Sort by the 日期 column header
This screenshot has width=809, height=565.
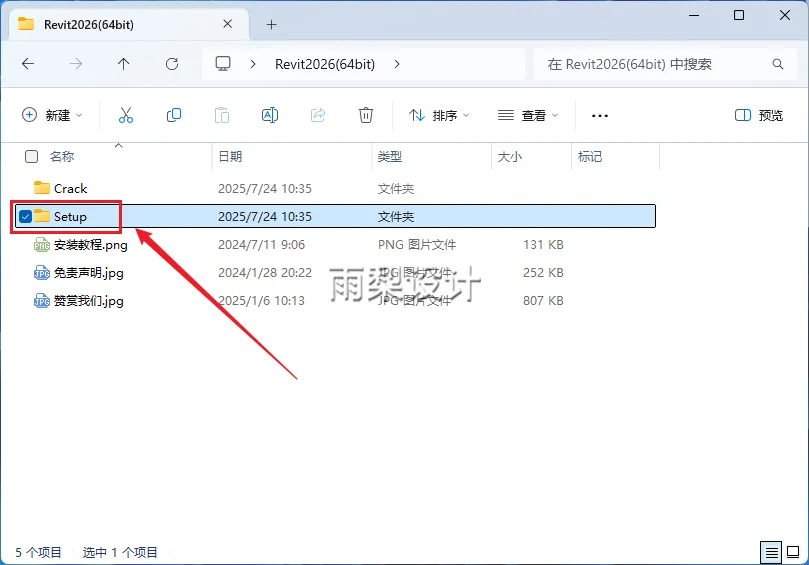click(x=230, y=156)
